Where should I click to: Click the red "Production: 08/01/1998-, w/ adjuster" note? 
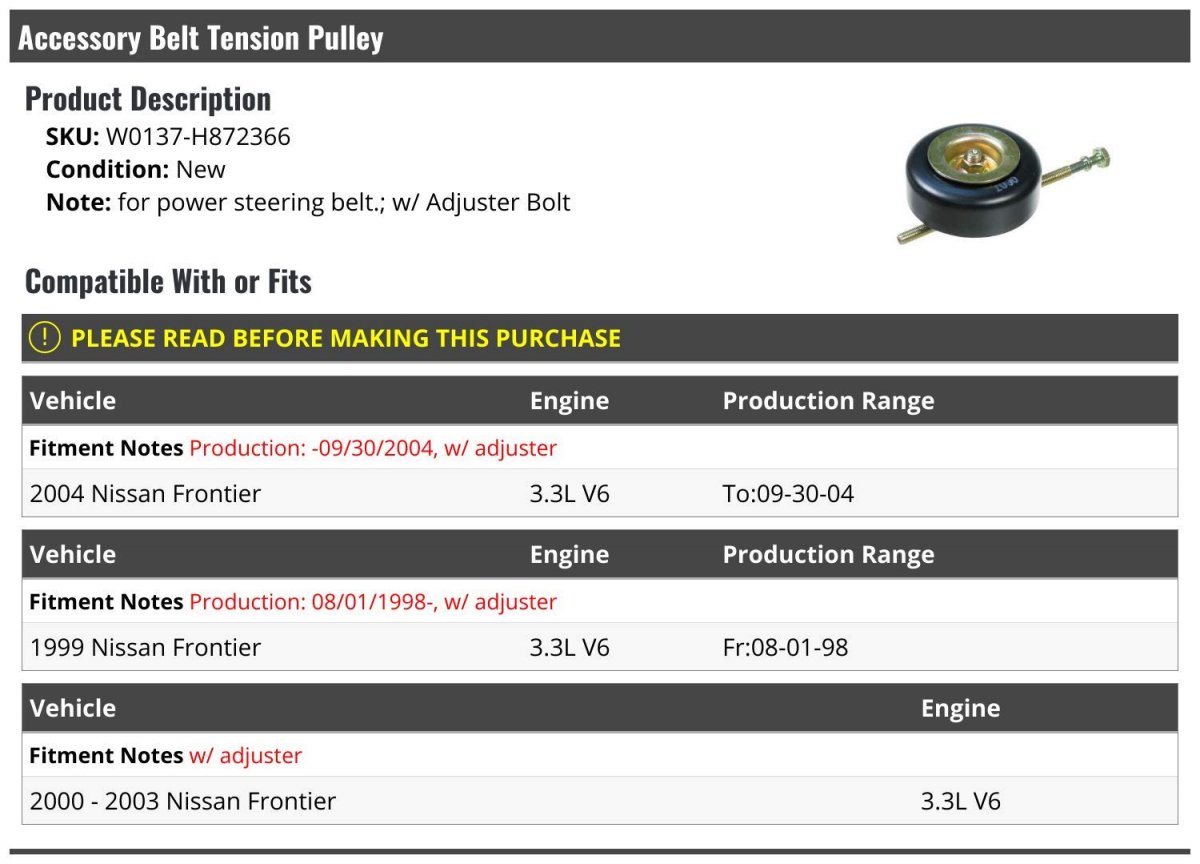coord(373,602)
